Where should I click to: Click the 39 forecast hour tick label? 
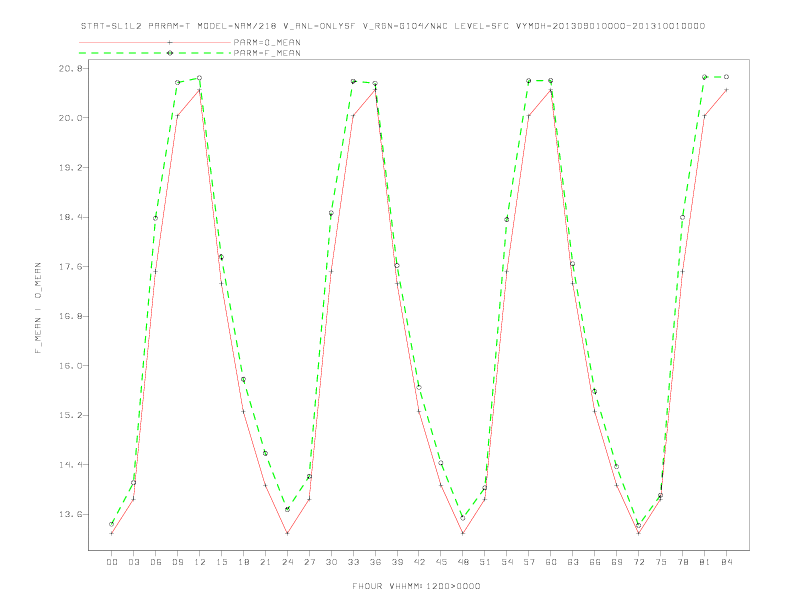tap(397, 562)
